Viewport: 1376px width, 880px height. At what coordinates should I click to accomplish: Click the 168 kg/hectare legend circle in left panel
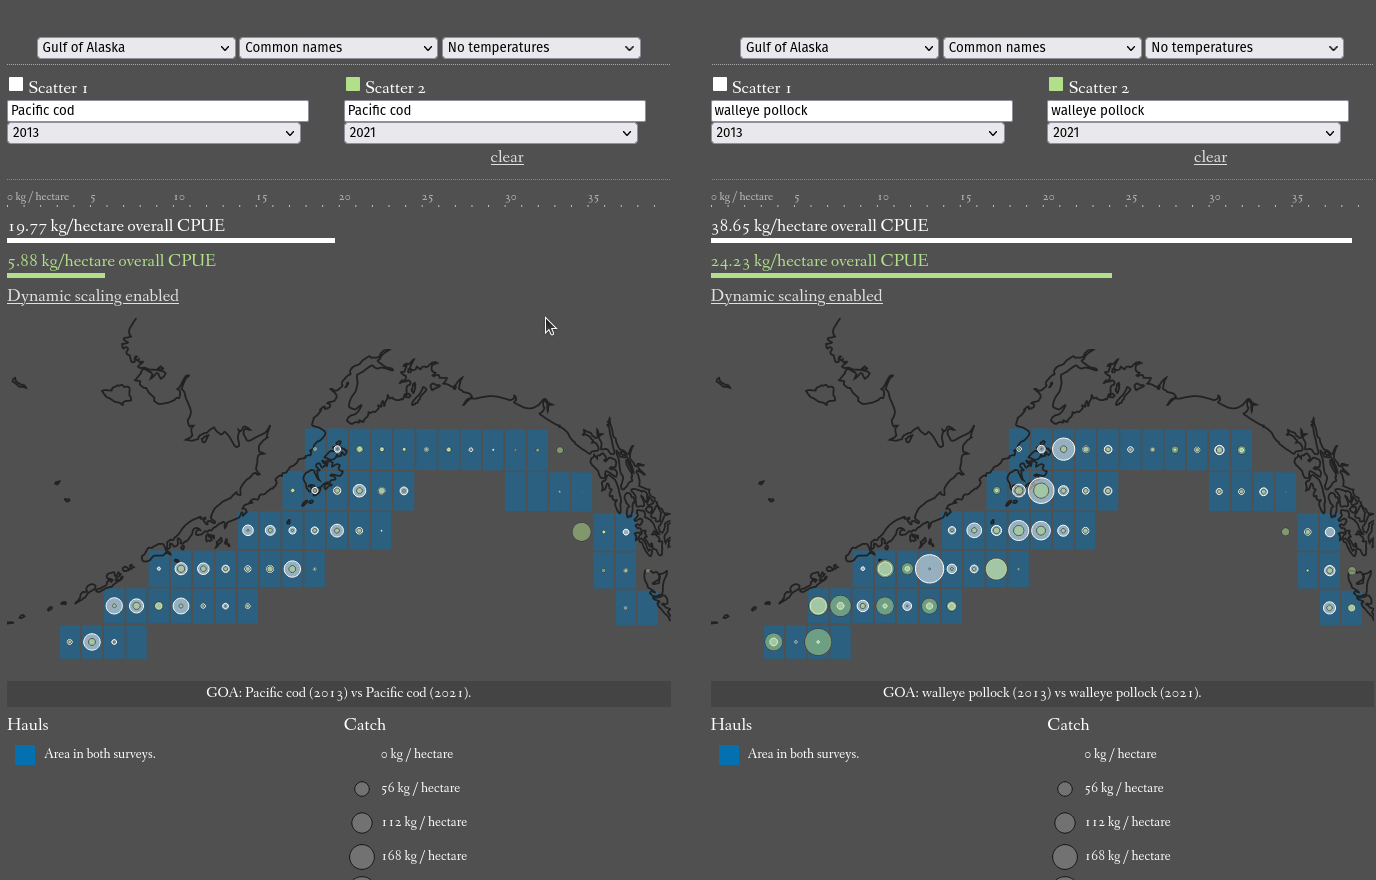[x=362, y=857]
